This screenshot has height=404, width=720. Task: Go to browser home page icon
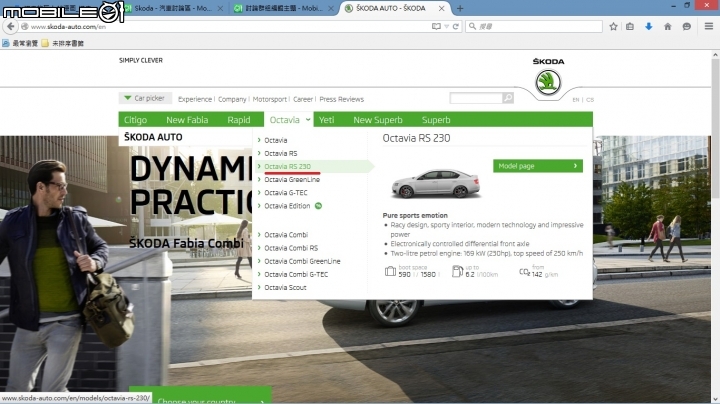668,27
